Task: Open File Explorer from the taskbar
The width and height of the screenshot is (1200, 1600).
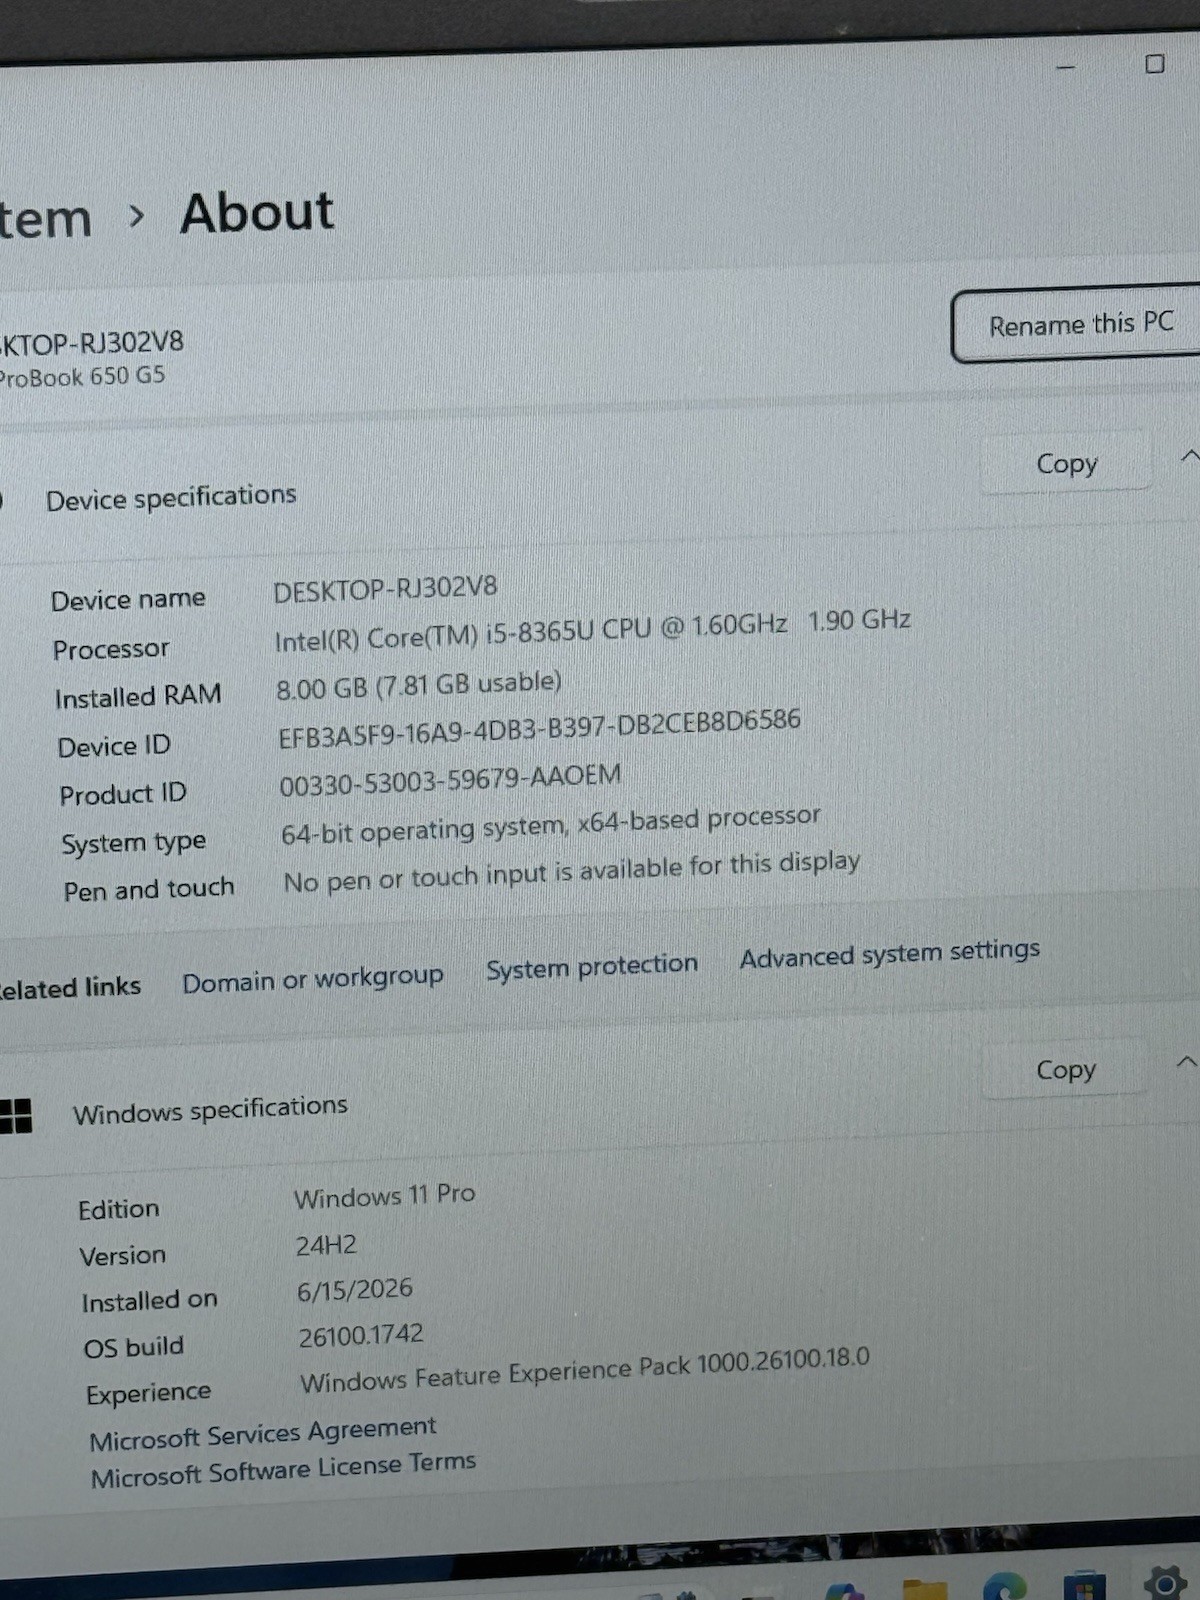Action: click(x=924, y=1588)
